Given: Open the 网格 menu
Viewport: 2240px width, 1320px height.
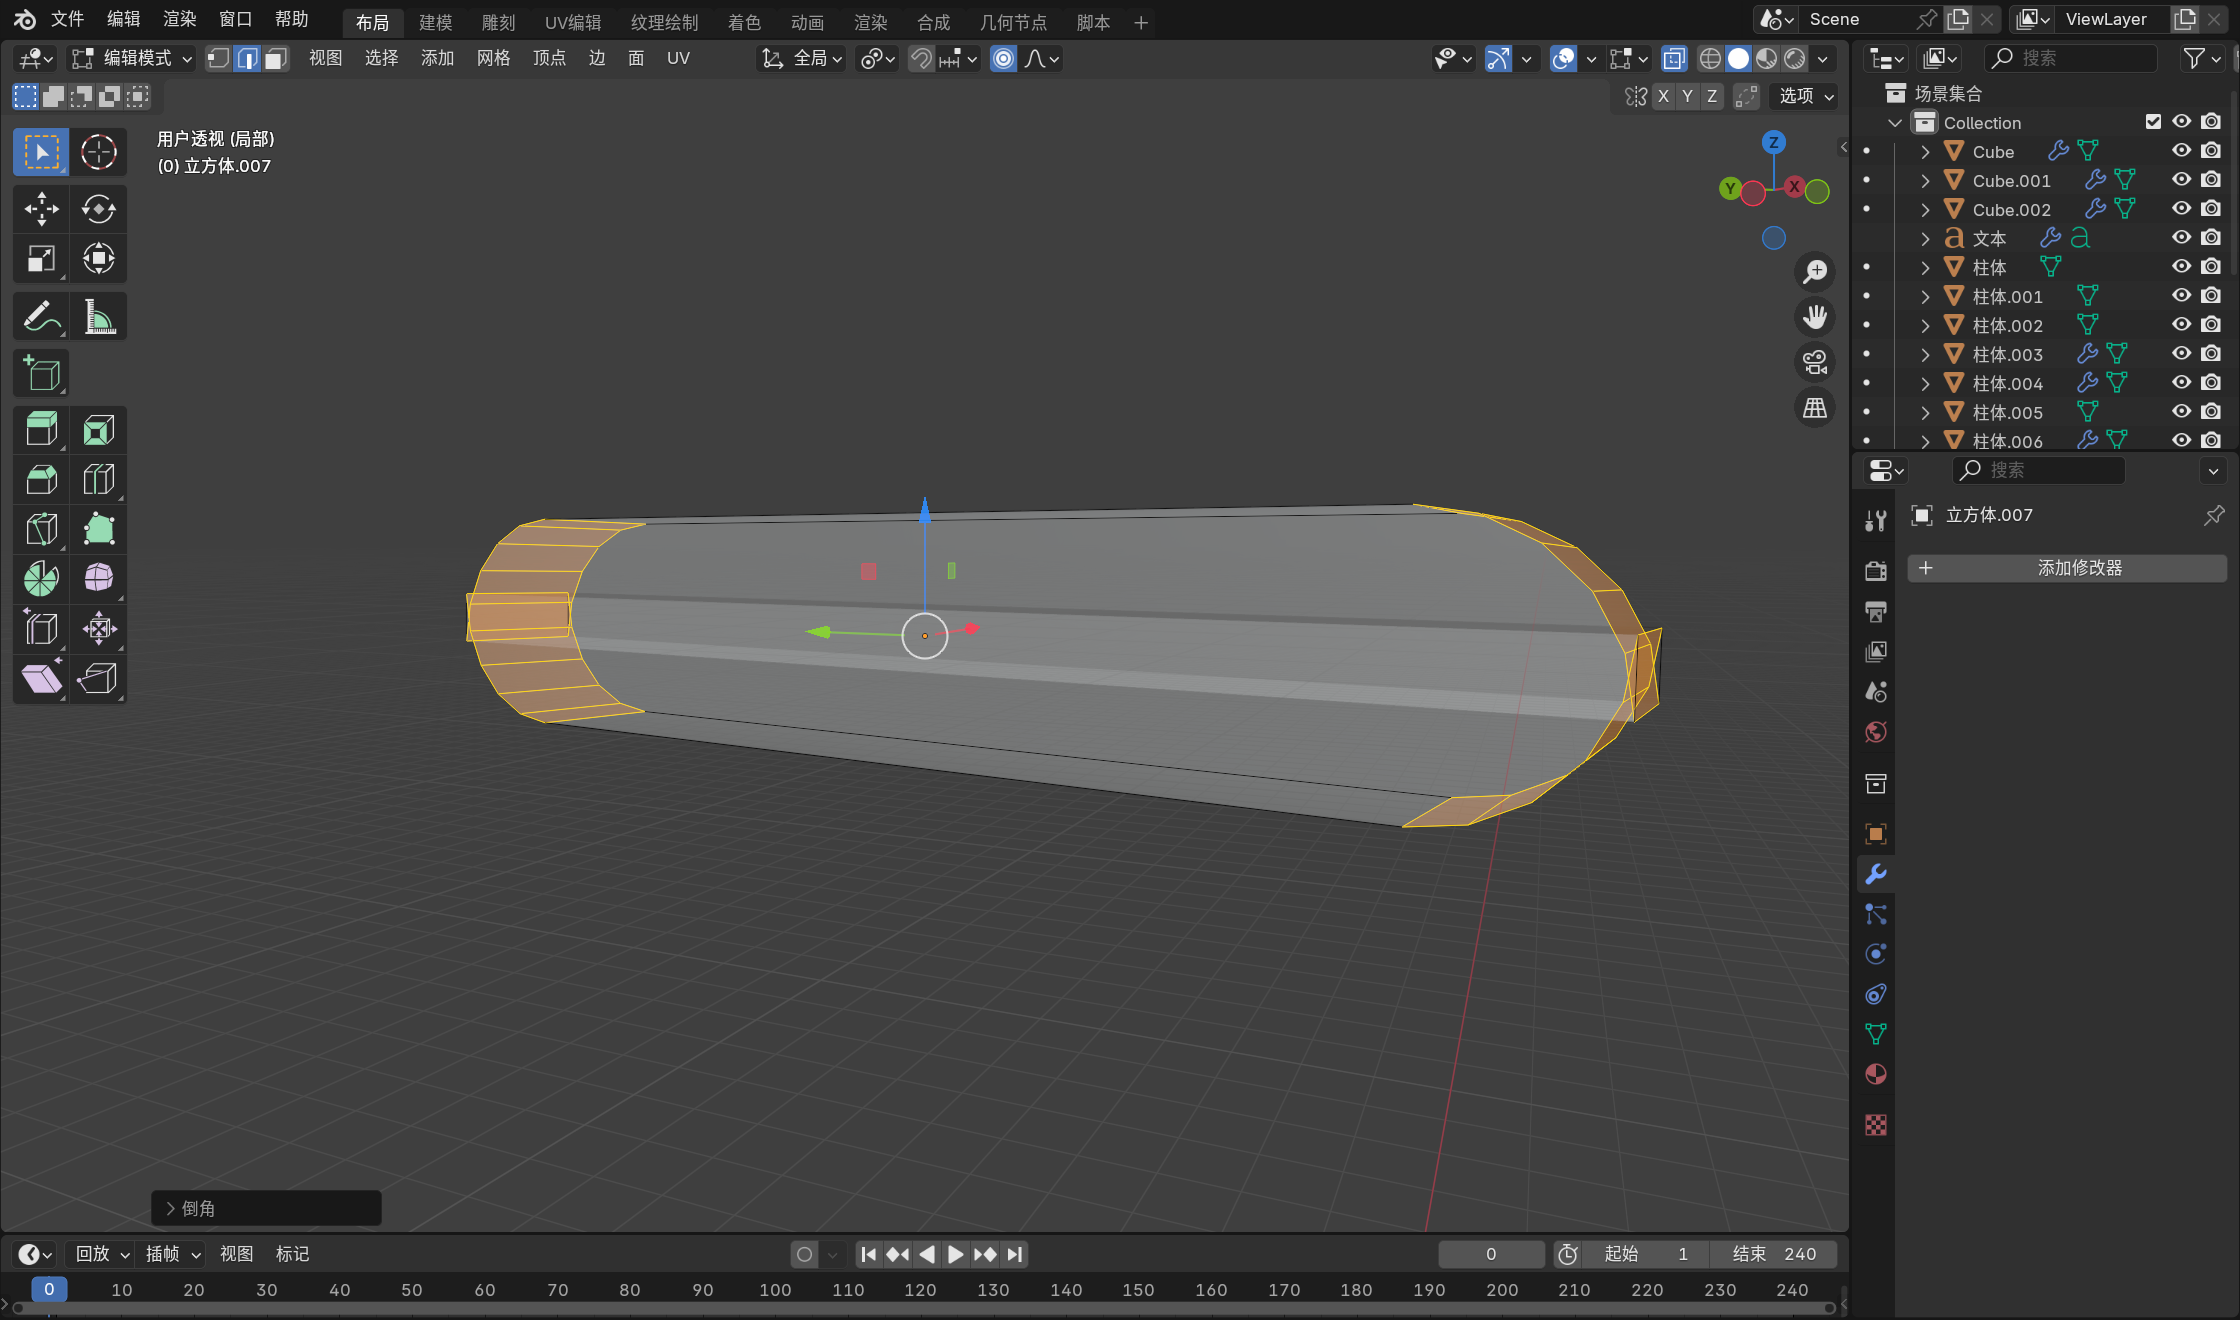Looking at the screenshot, I should tap(493, 59).
